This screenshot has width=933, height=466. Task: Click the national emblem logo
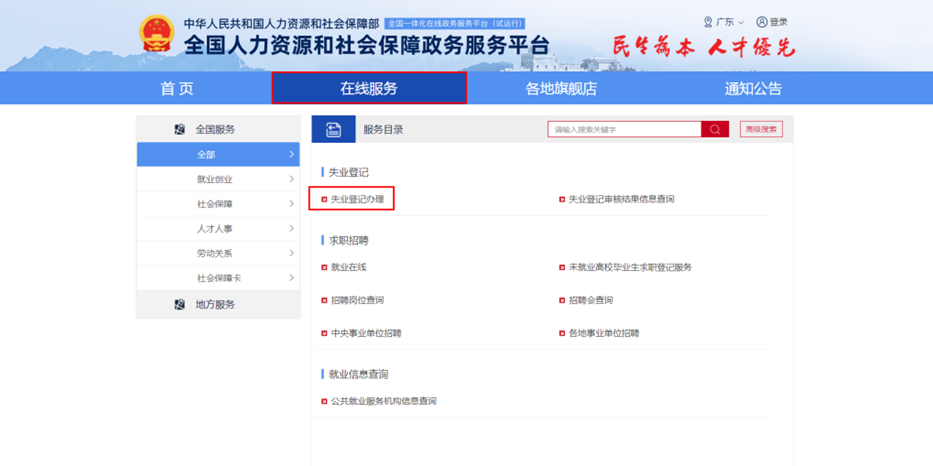pos(156,35)
